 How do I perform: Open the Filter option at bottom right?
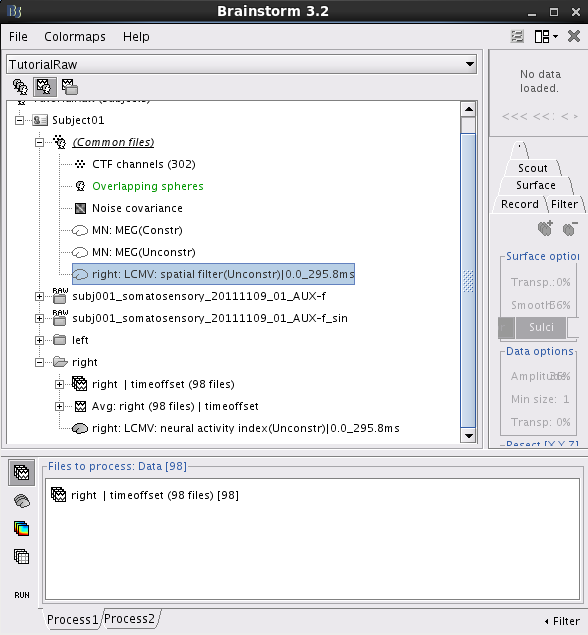coord(562,621)
